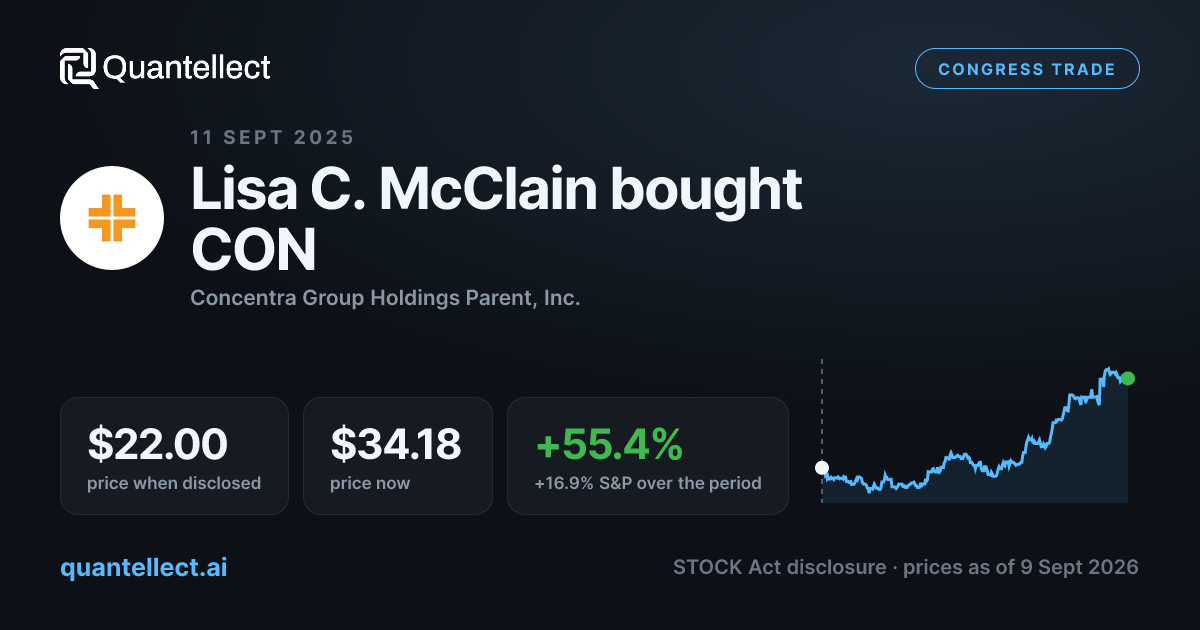Click the price when disclosed label

(x=174, y=483)
